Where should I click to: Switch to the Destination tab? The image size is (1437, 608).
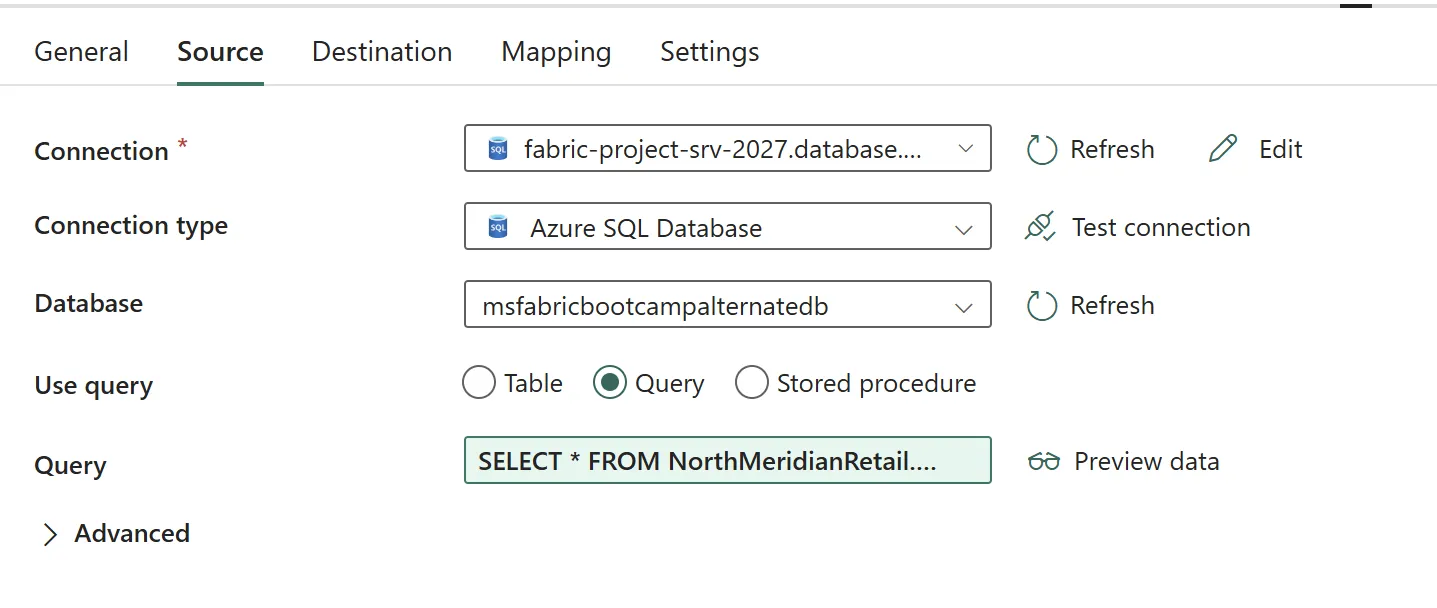point(382,52)
